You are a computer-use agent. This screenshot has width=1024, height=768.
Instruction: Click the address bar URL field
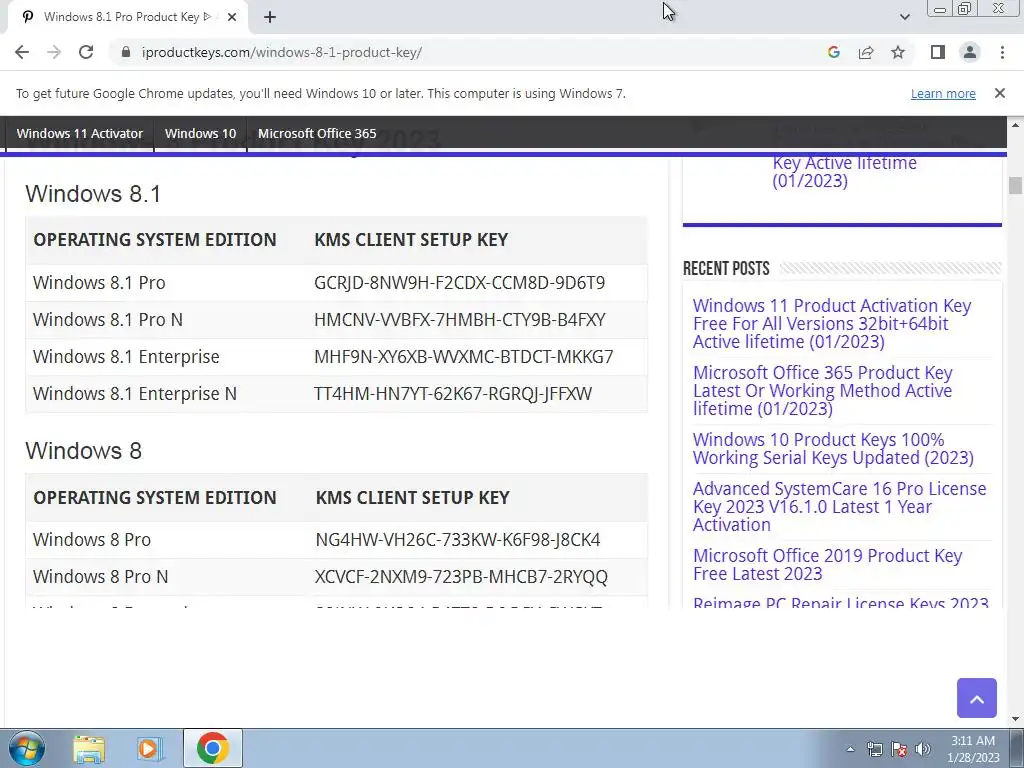click(x=457, y=52)
